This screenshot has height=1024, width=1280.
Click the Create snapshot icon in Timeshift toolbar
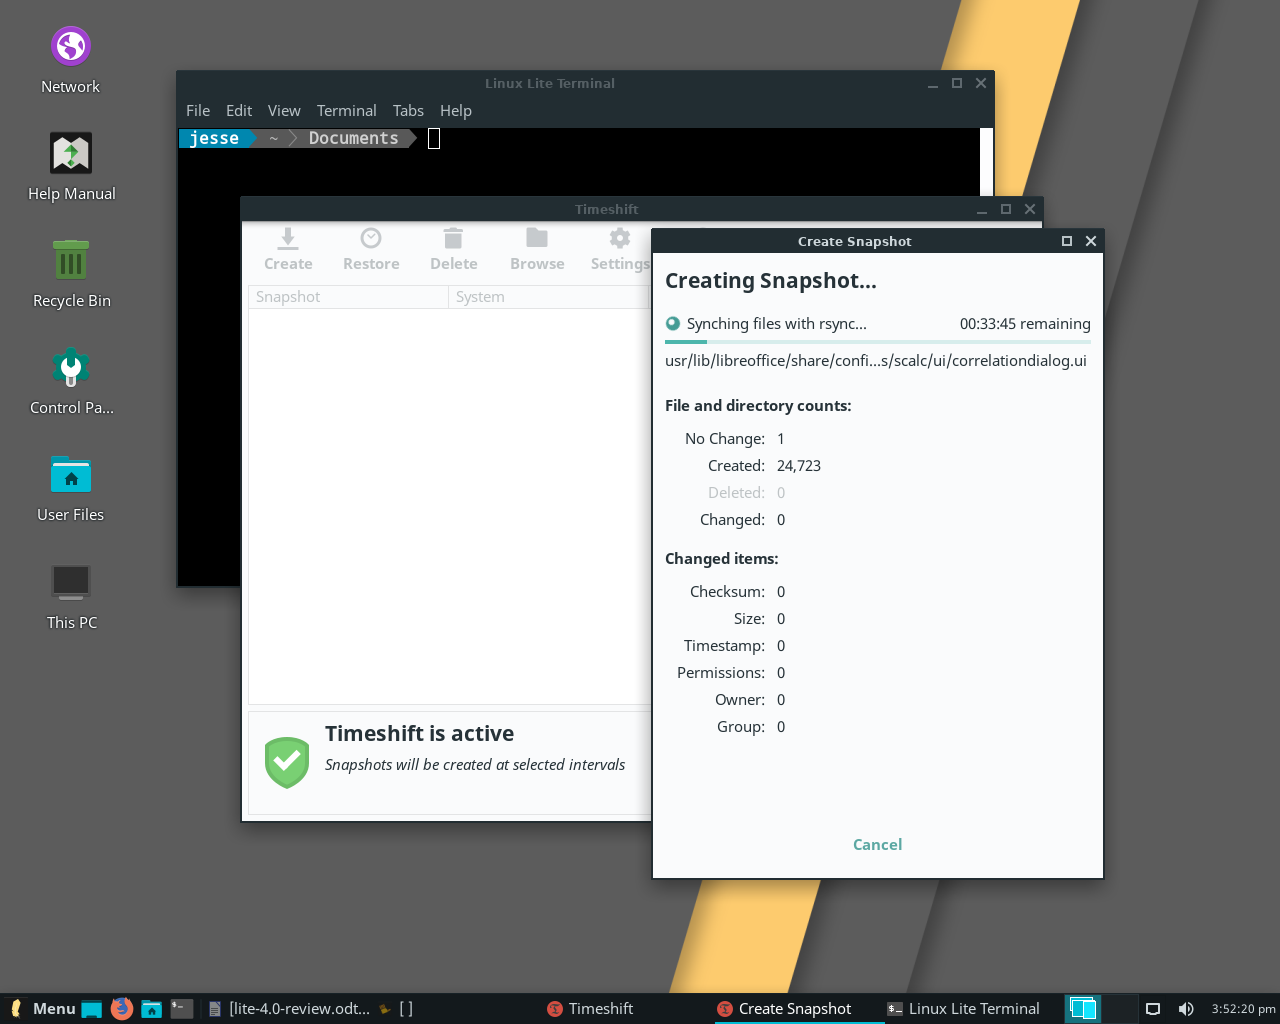click(288, 249)
